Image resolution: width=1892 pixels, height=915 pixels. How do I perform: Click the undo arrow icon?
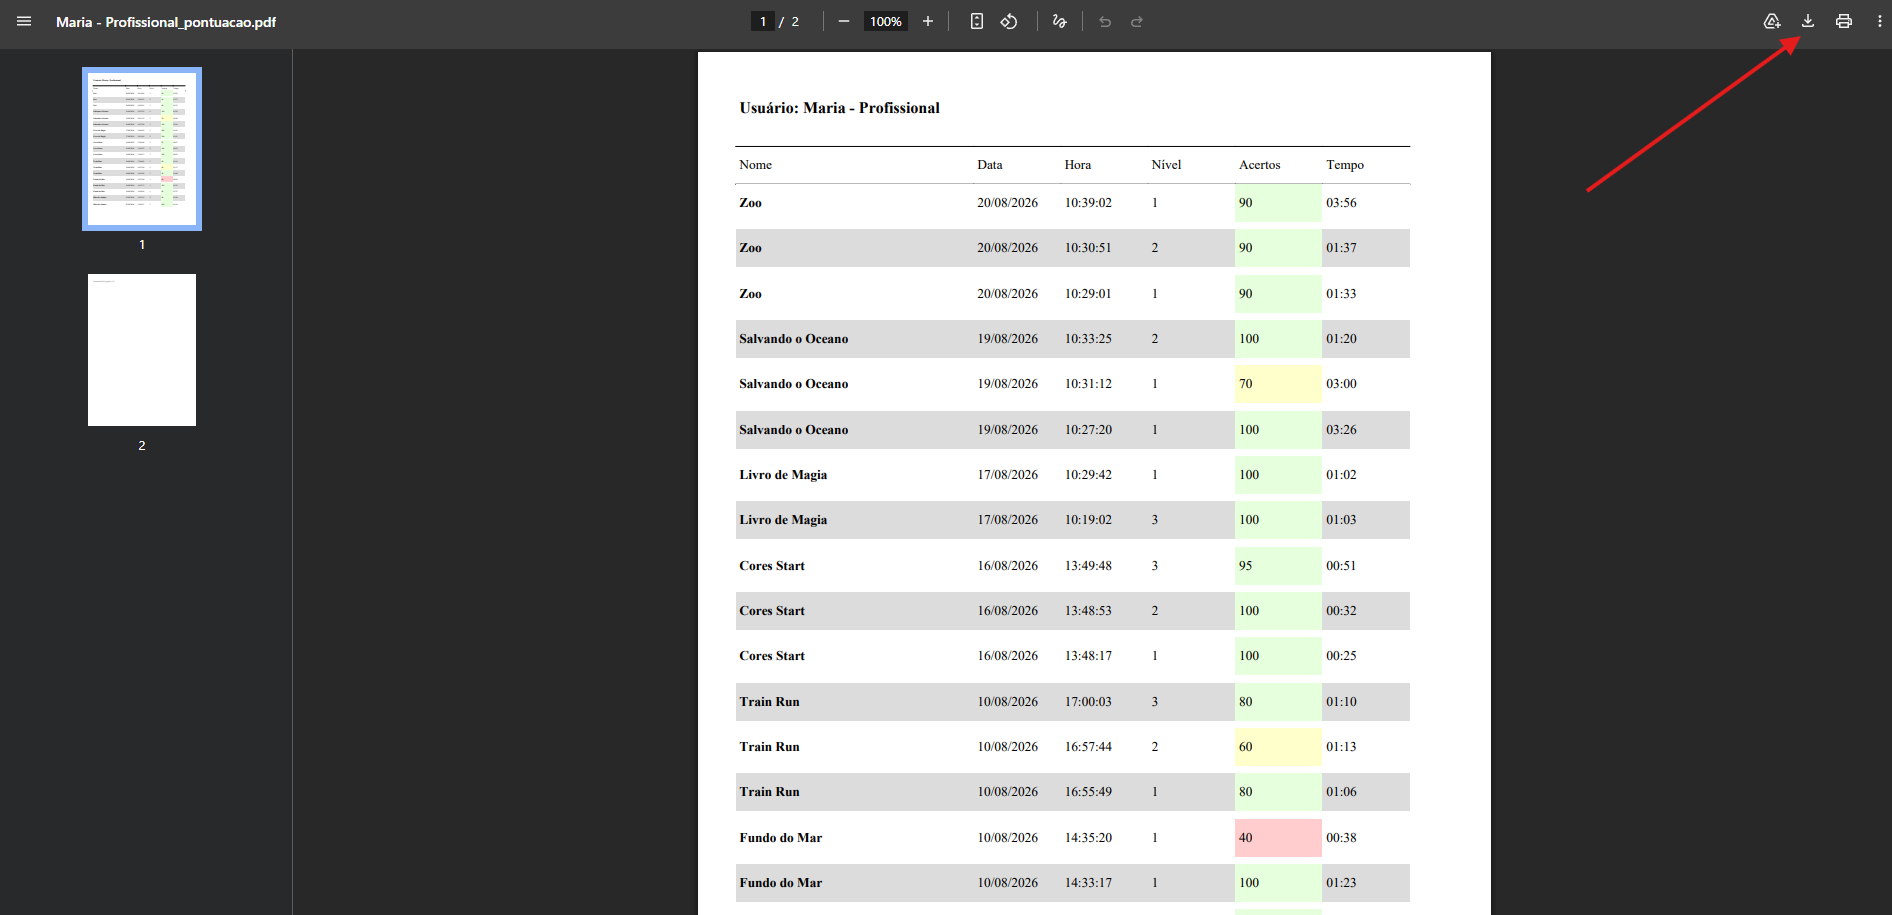[x=1105, y=21]
